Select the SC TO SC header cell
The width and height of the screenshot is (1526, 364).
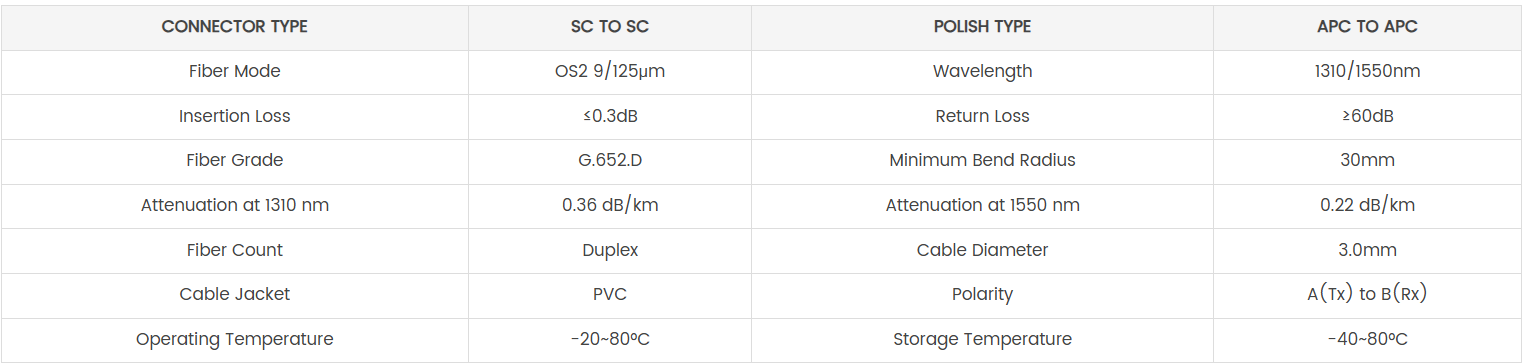(x=610, y=27)
